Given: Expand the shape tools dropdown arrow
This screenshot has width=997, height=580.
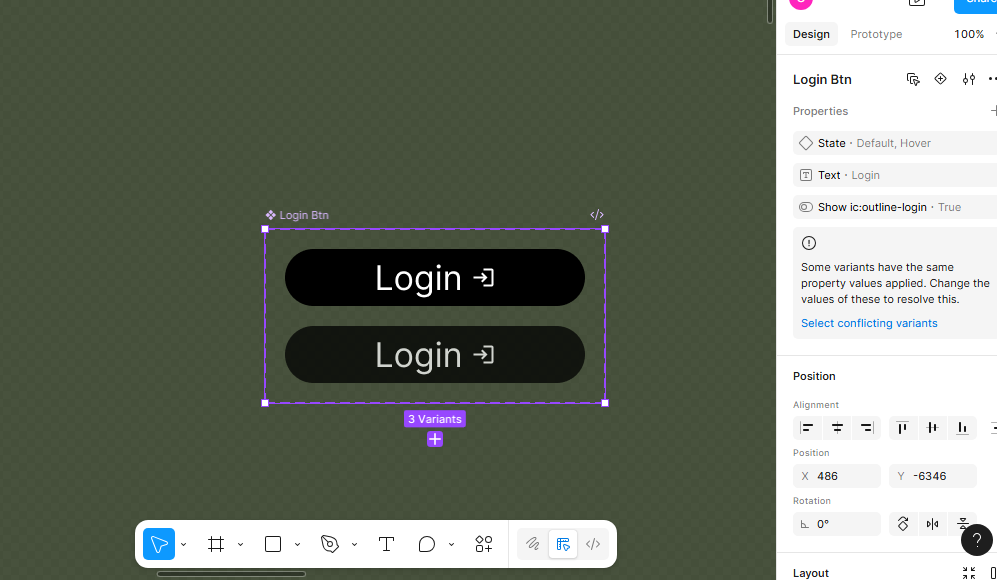Looking at the screenshot, I should click(297, 545).
